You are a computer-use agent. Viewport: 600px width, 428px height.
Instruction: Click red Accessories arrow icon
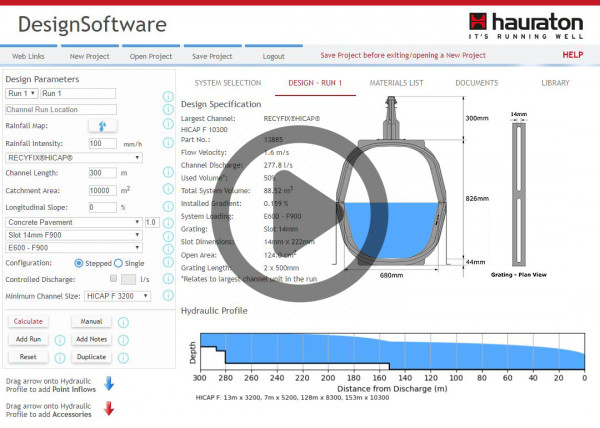click(x=109, y=408)
